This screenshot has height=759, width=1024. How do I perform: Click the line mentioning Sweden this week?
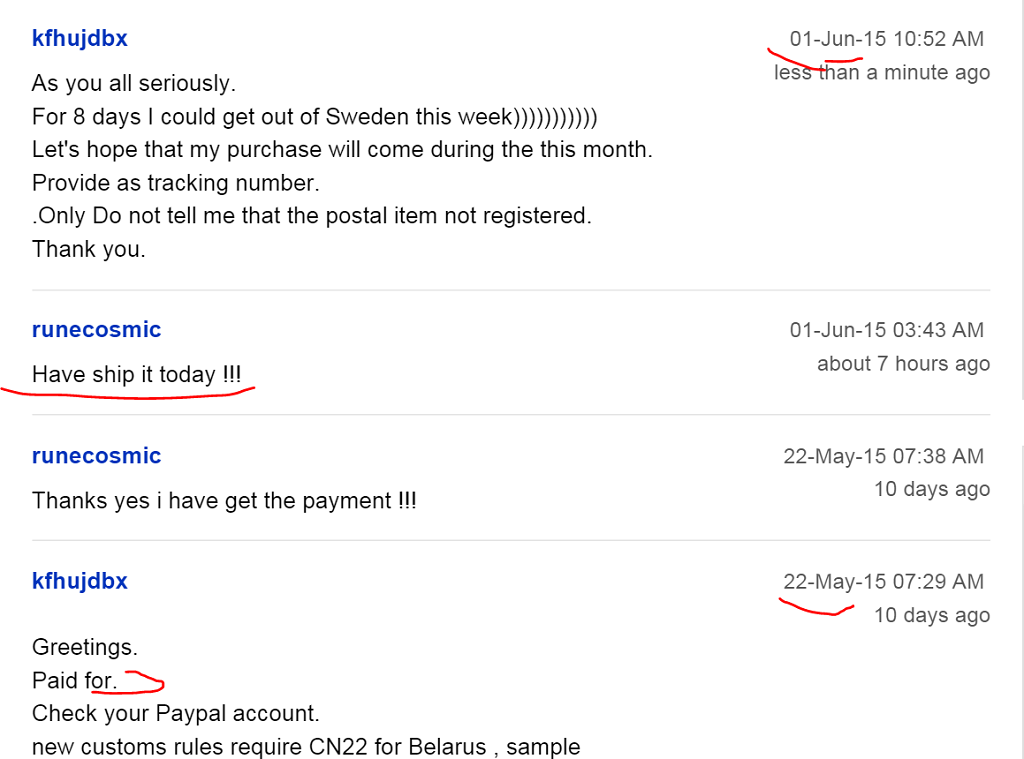(x=315, y=117)
